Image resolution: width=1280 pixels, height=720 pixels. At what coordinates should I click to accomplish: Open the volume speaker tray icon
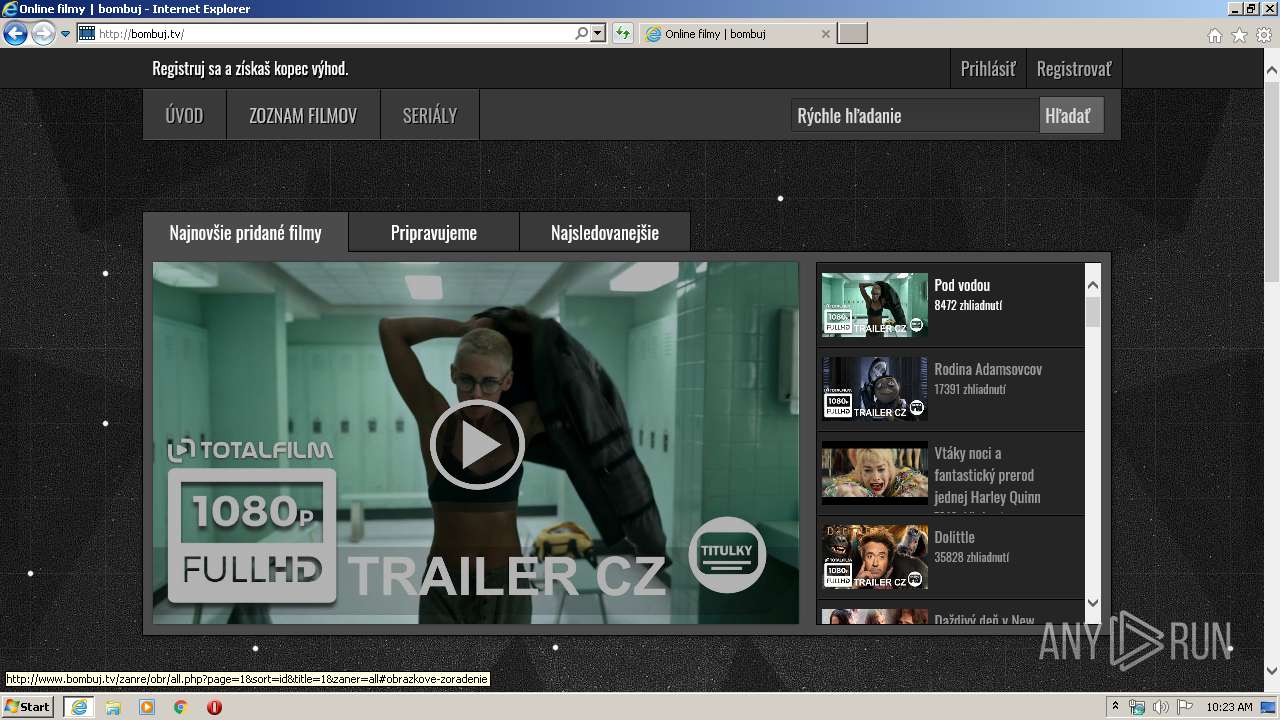click(x=1161, y=707)
